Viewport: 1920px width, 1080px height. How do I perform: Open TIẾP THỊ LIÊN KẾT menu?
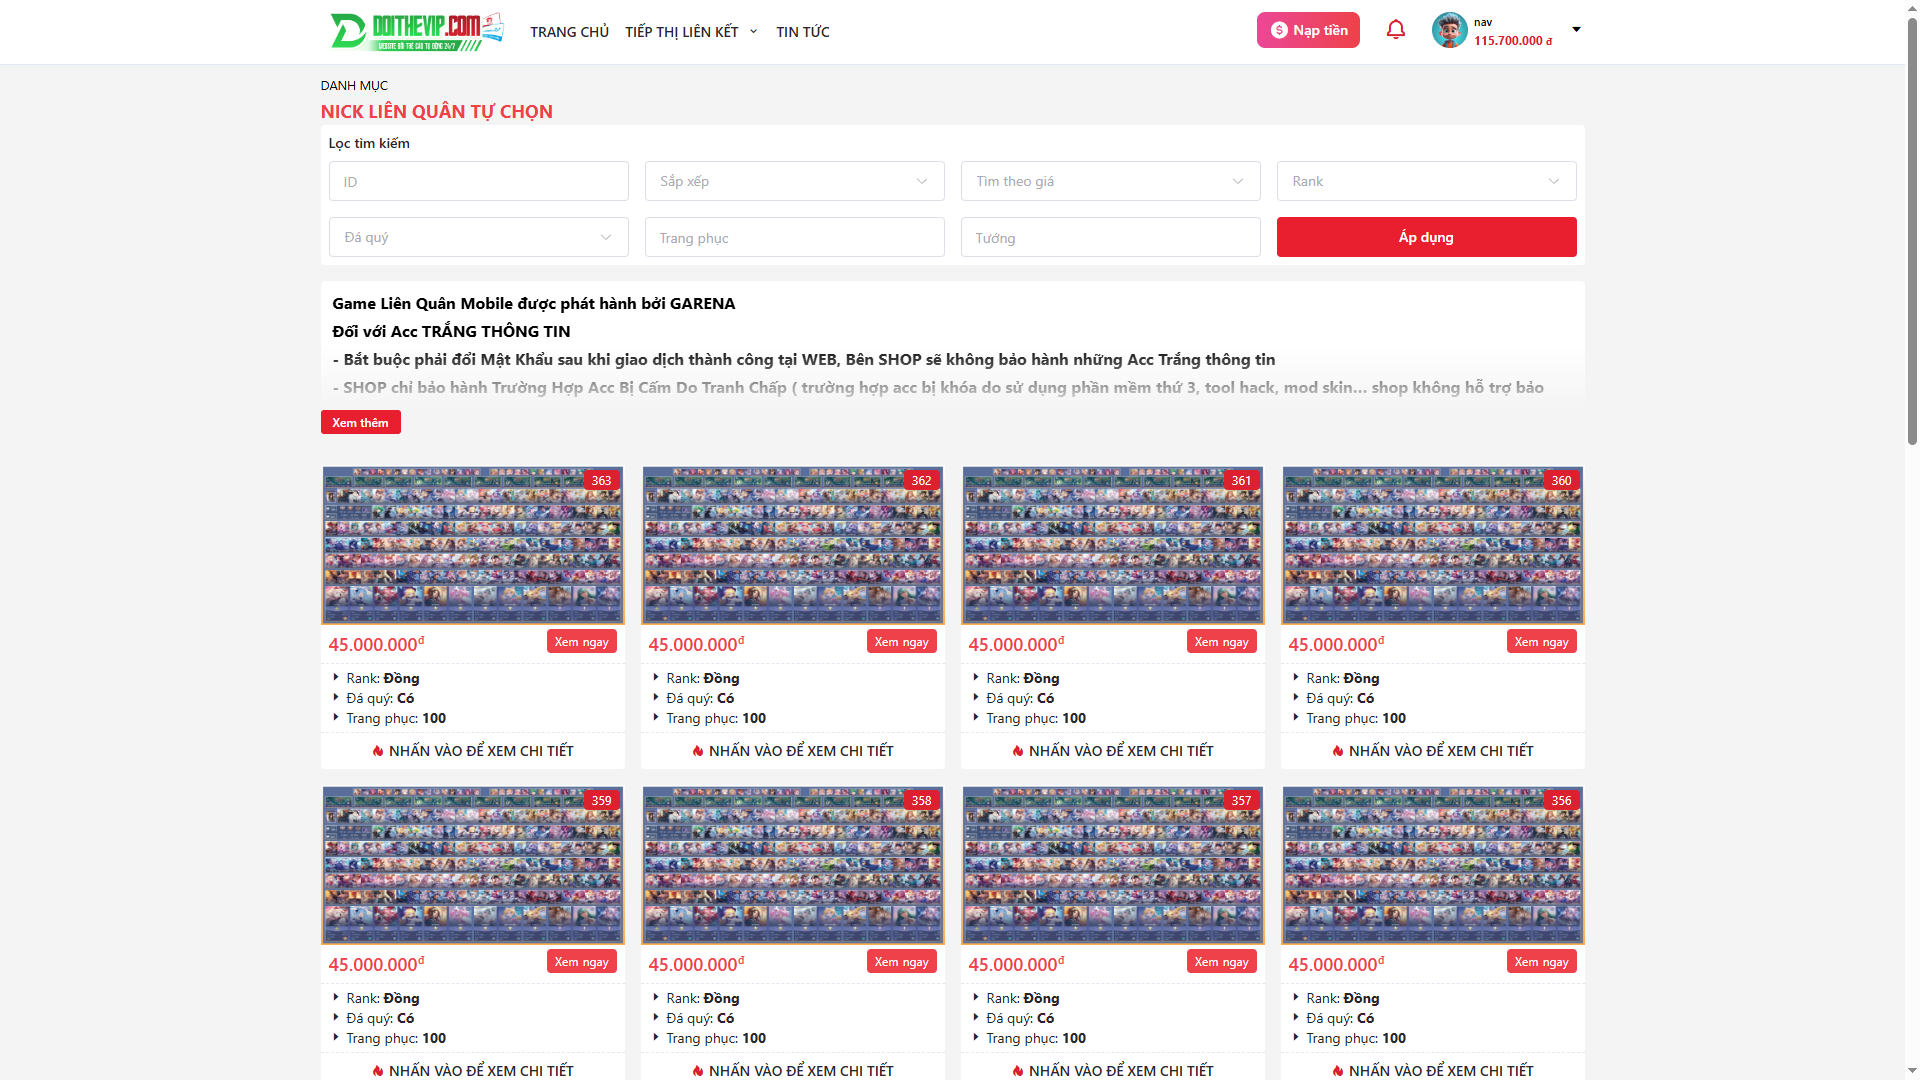[691, 32]
